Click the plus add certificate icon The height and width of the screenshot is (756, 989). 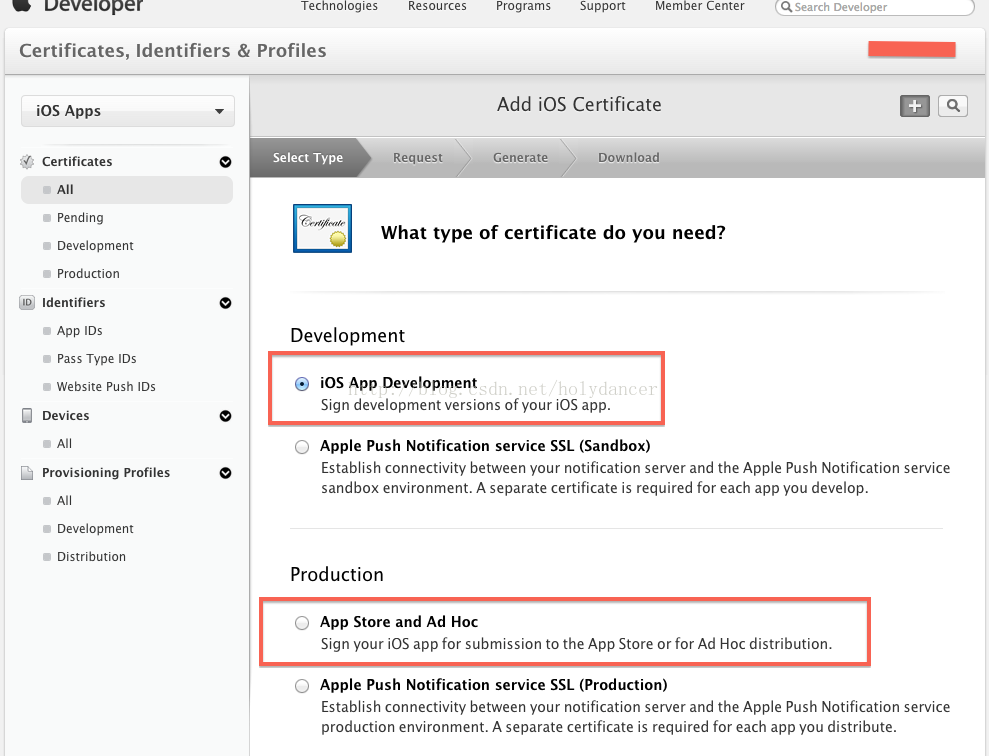(x=914, y=106)
